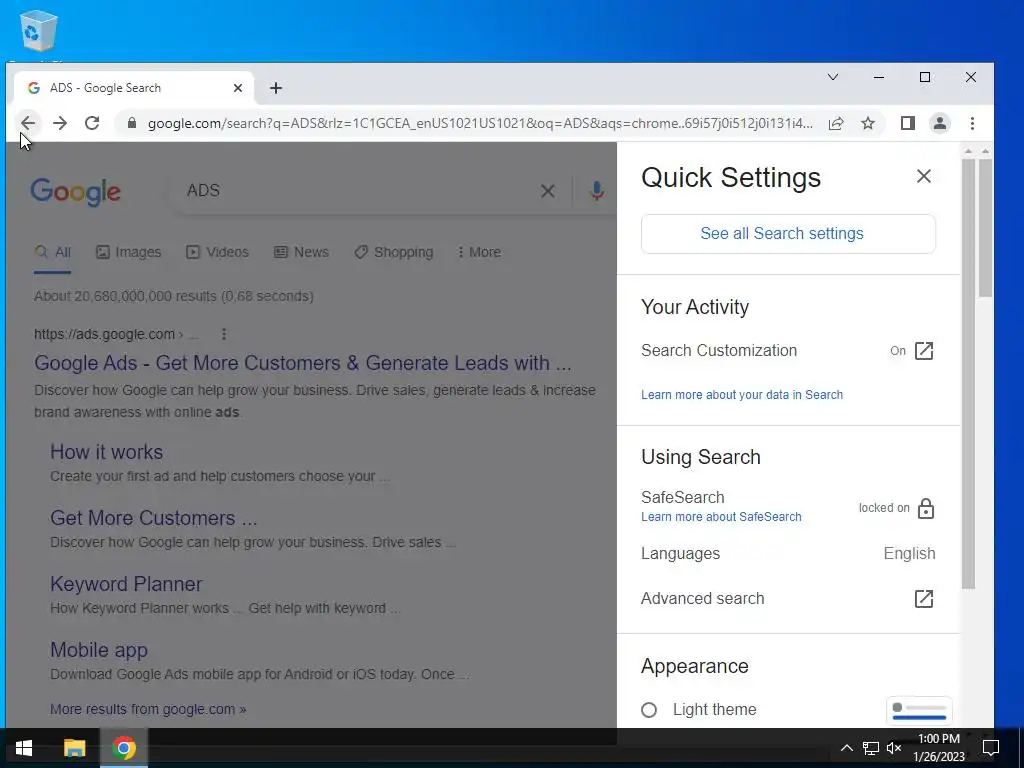Open Advanced search external link icon
1024x768 pixels.
pos(924,599)
